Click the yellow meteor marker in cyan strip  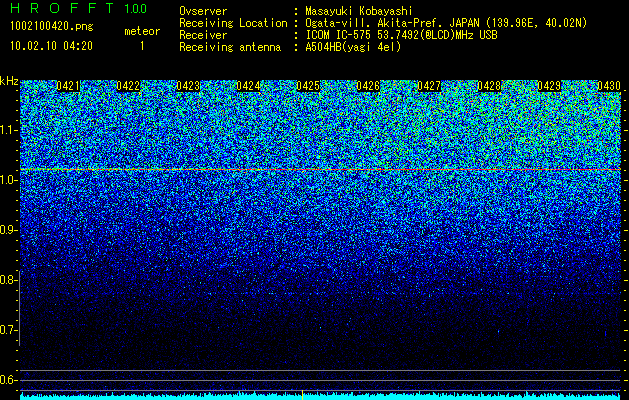(302, 394)
